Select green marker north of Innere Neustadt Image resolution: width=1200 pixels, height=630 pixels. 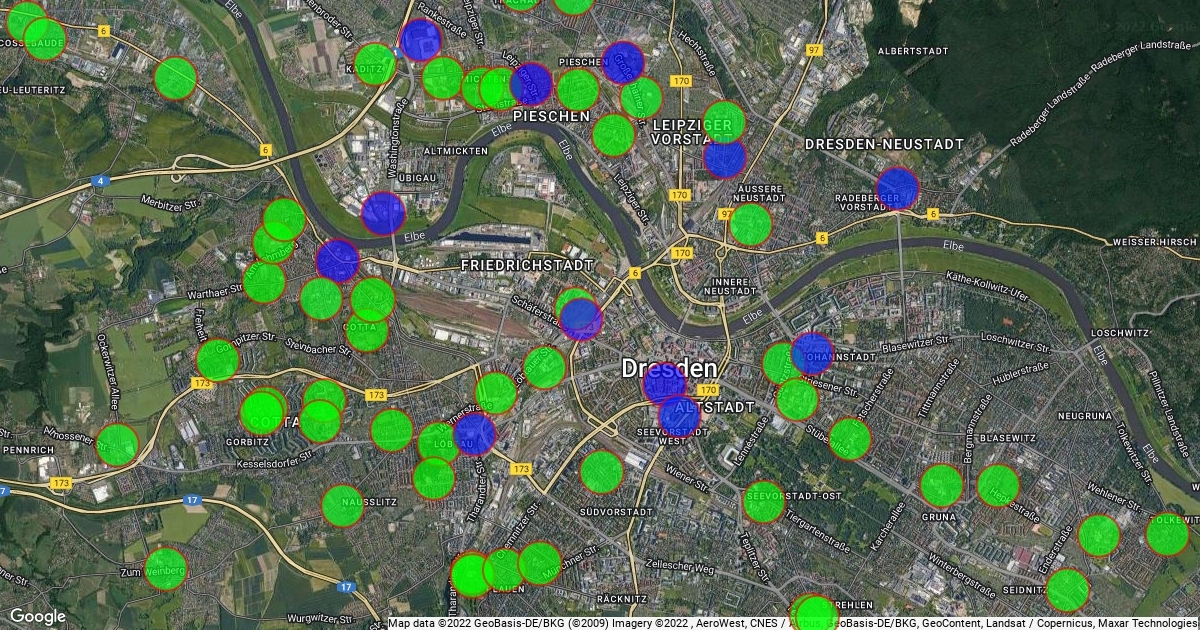pyautogui.click(x=750, y=224)
